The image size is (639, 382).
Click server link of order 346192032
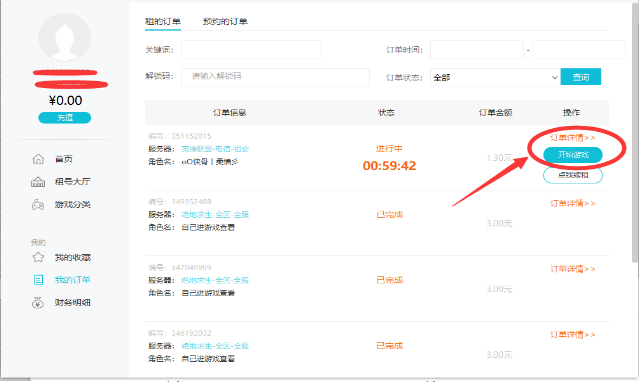click(215, 346)
